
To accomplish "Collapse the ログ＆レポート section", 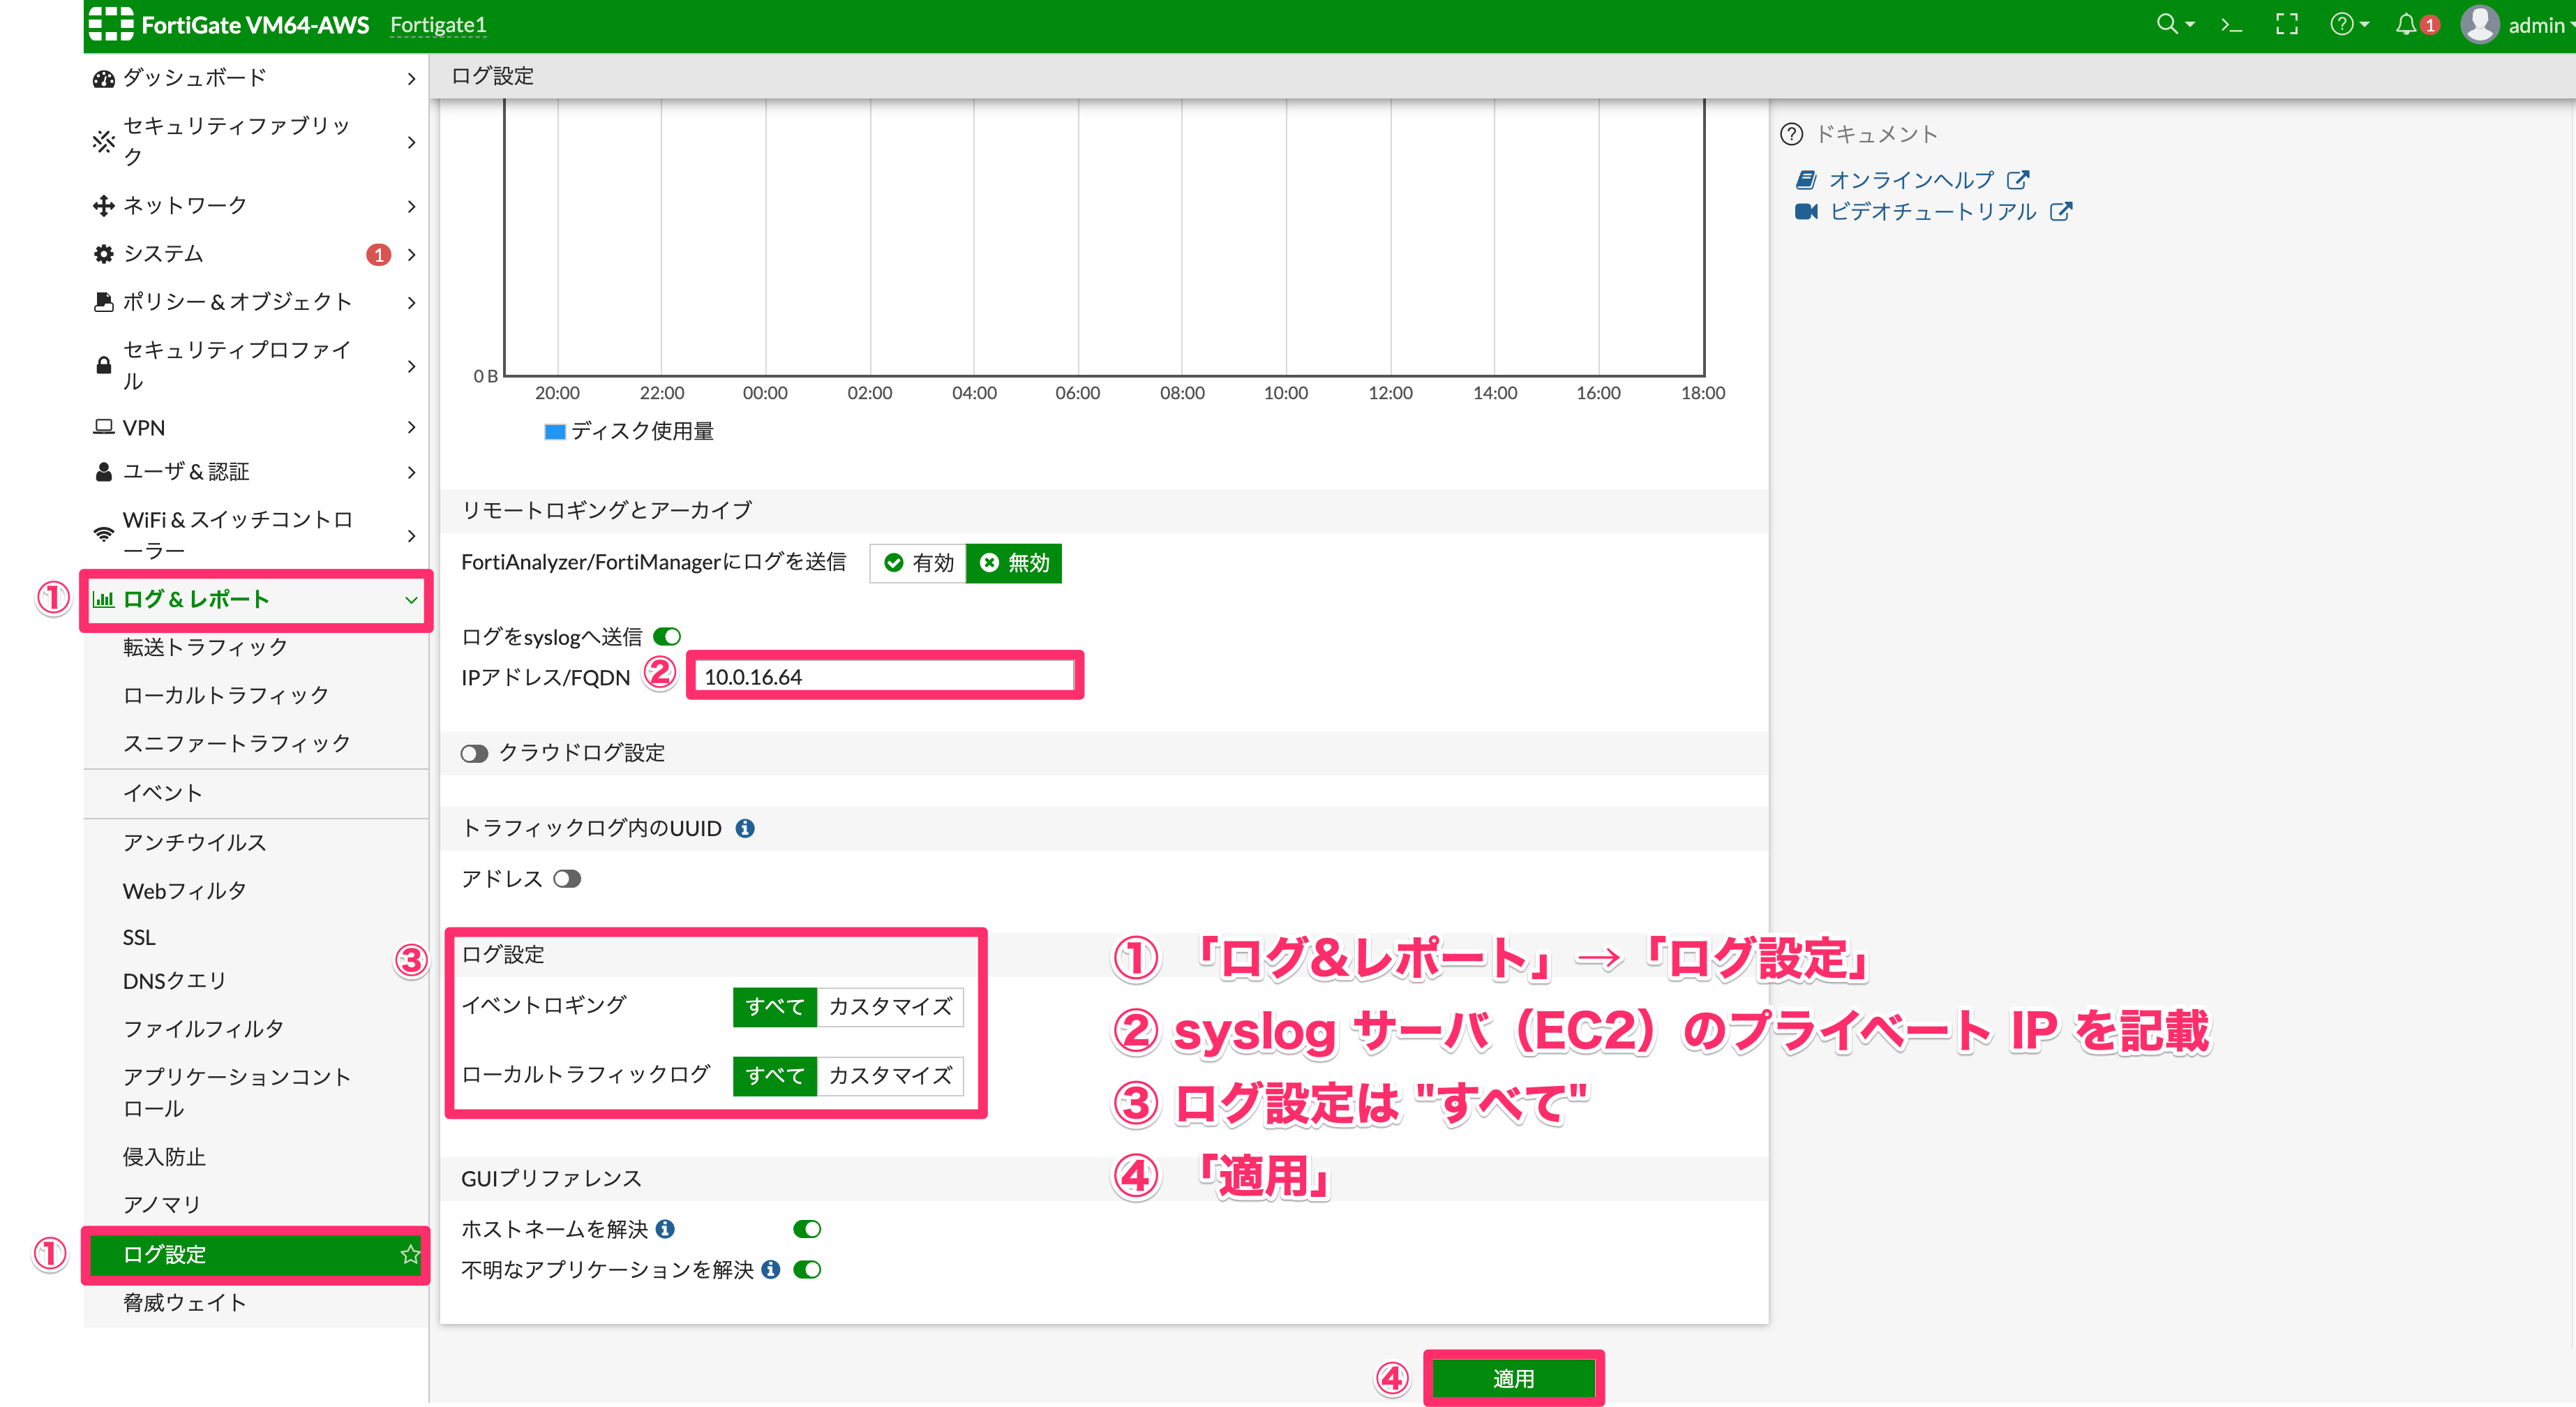I will (x=255, y=599).
